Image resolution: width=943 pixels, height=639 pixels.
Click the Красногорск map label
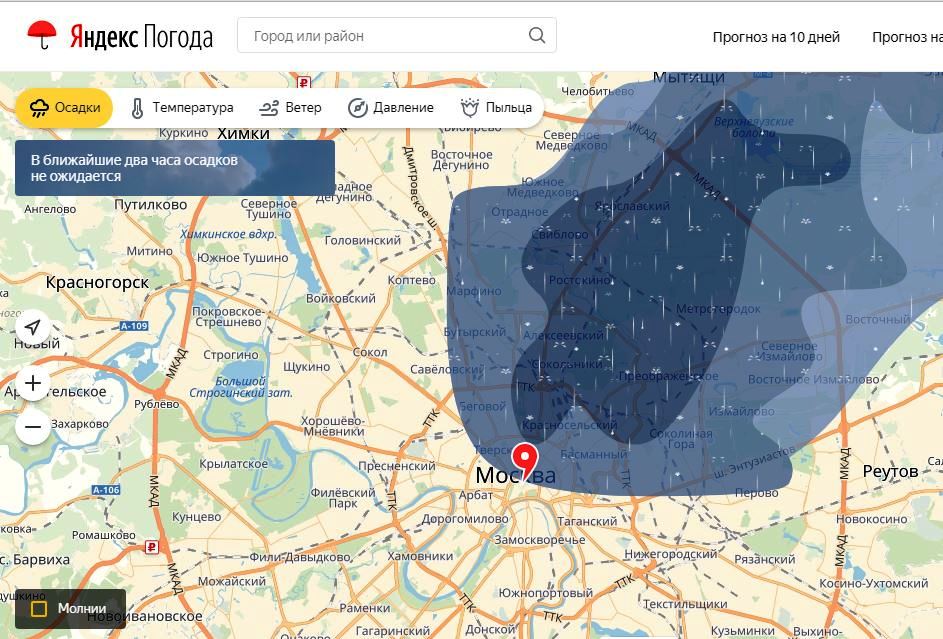tap(97, 283)
